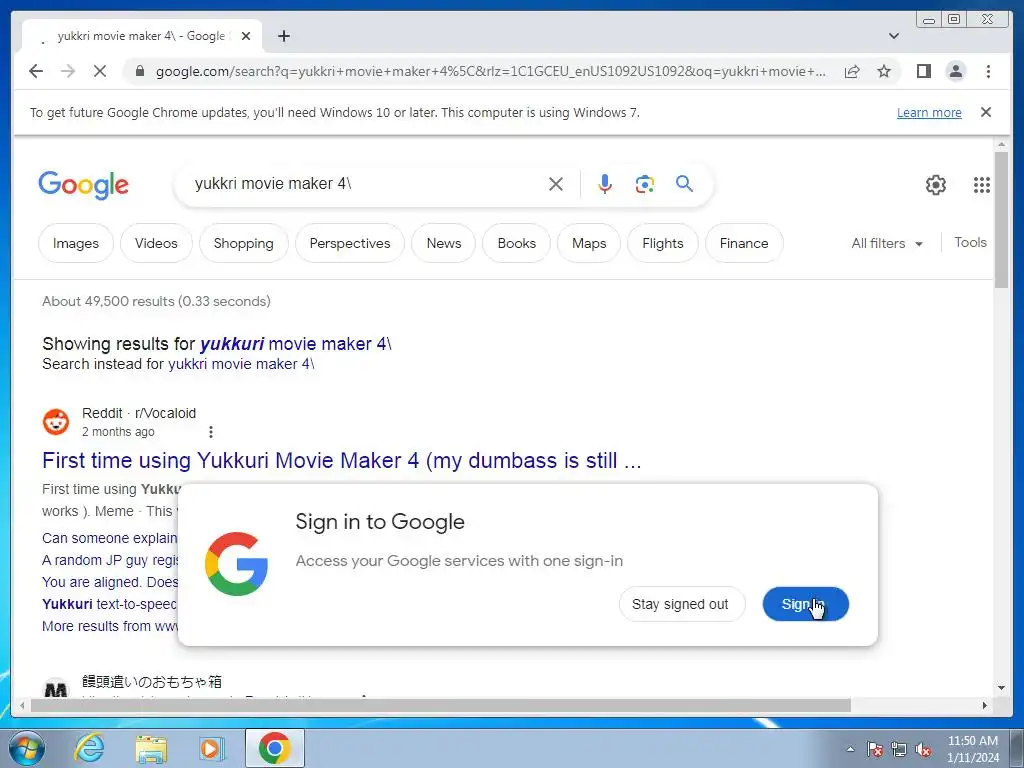Open search Tools
1024x768 pixels.
pyautogui.click(x=970, y=242)
